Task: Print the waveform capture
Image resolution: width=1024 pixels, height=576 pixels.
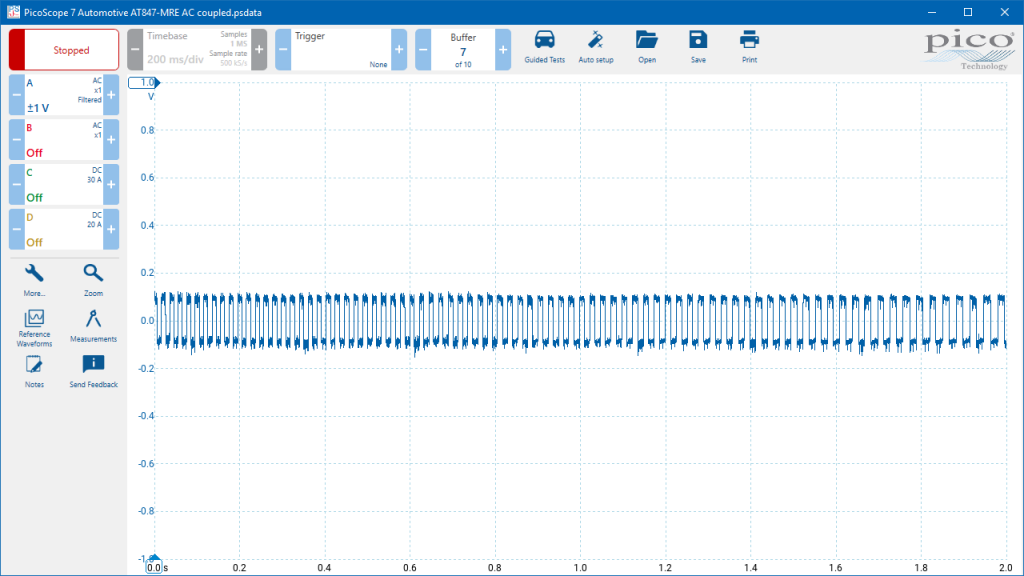Action: click(x=749, y=48)
